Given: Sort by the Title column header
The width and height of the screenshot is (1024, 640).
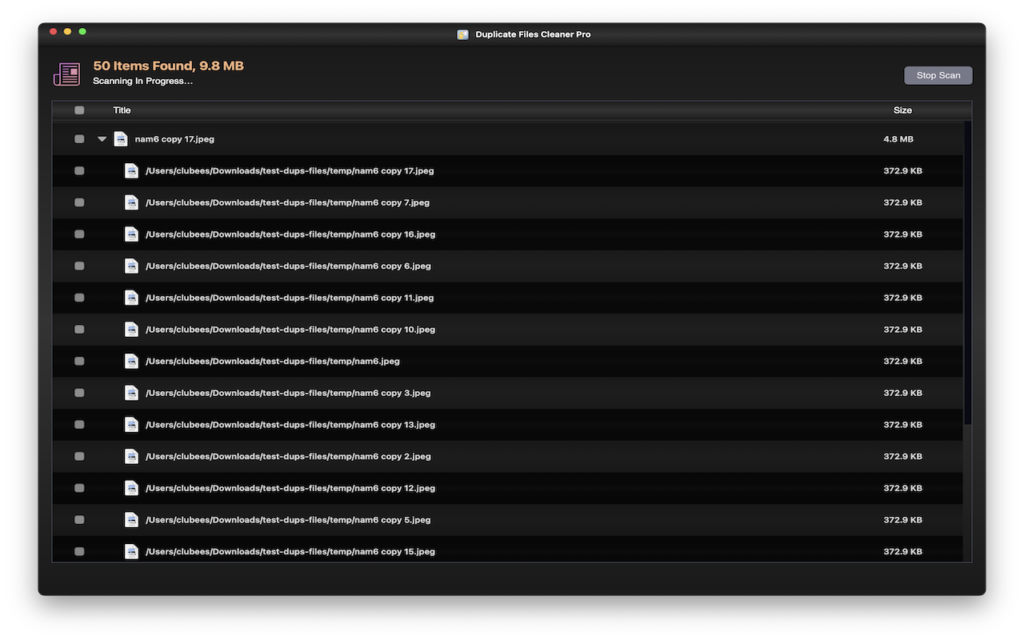Looking at the screenshot, I should tap(121, 110).
